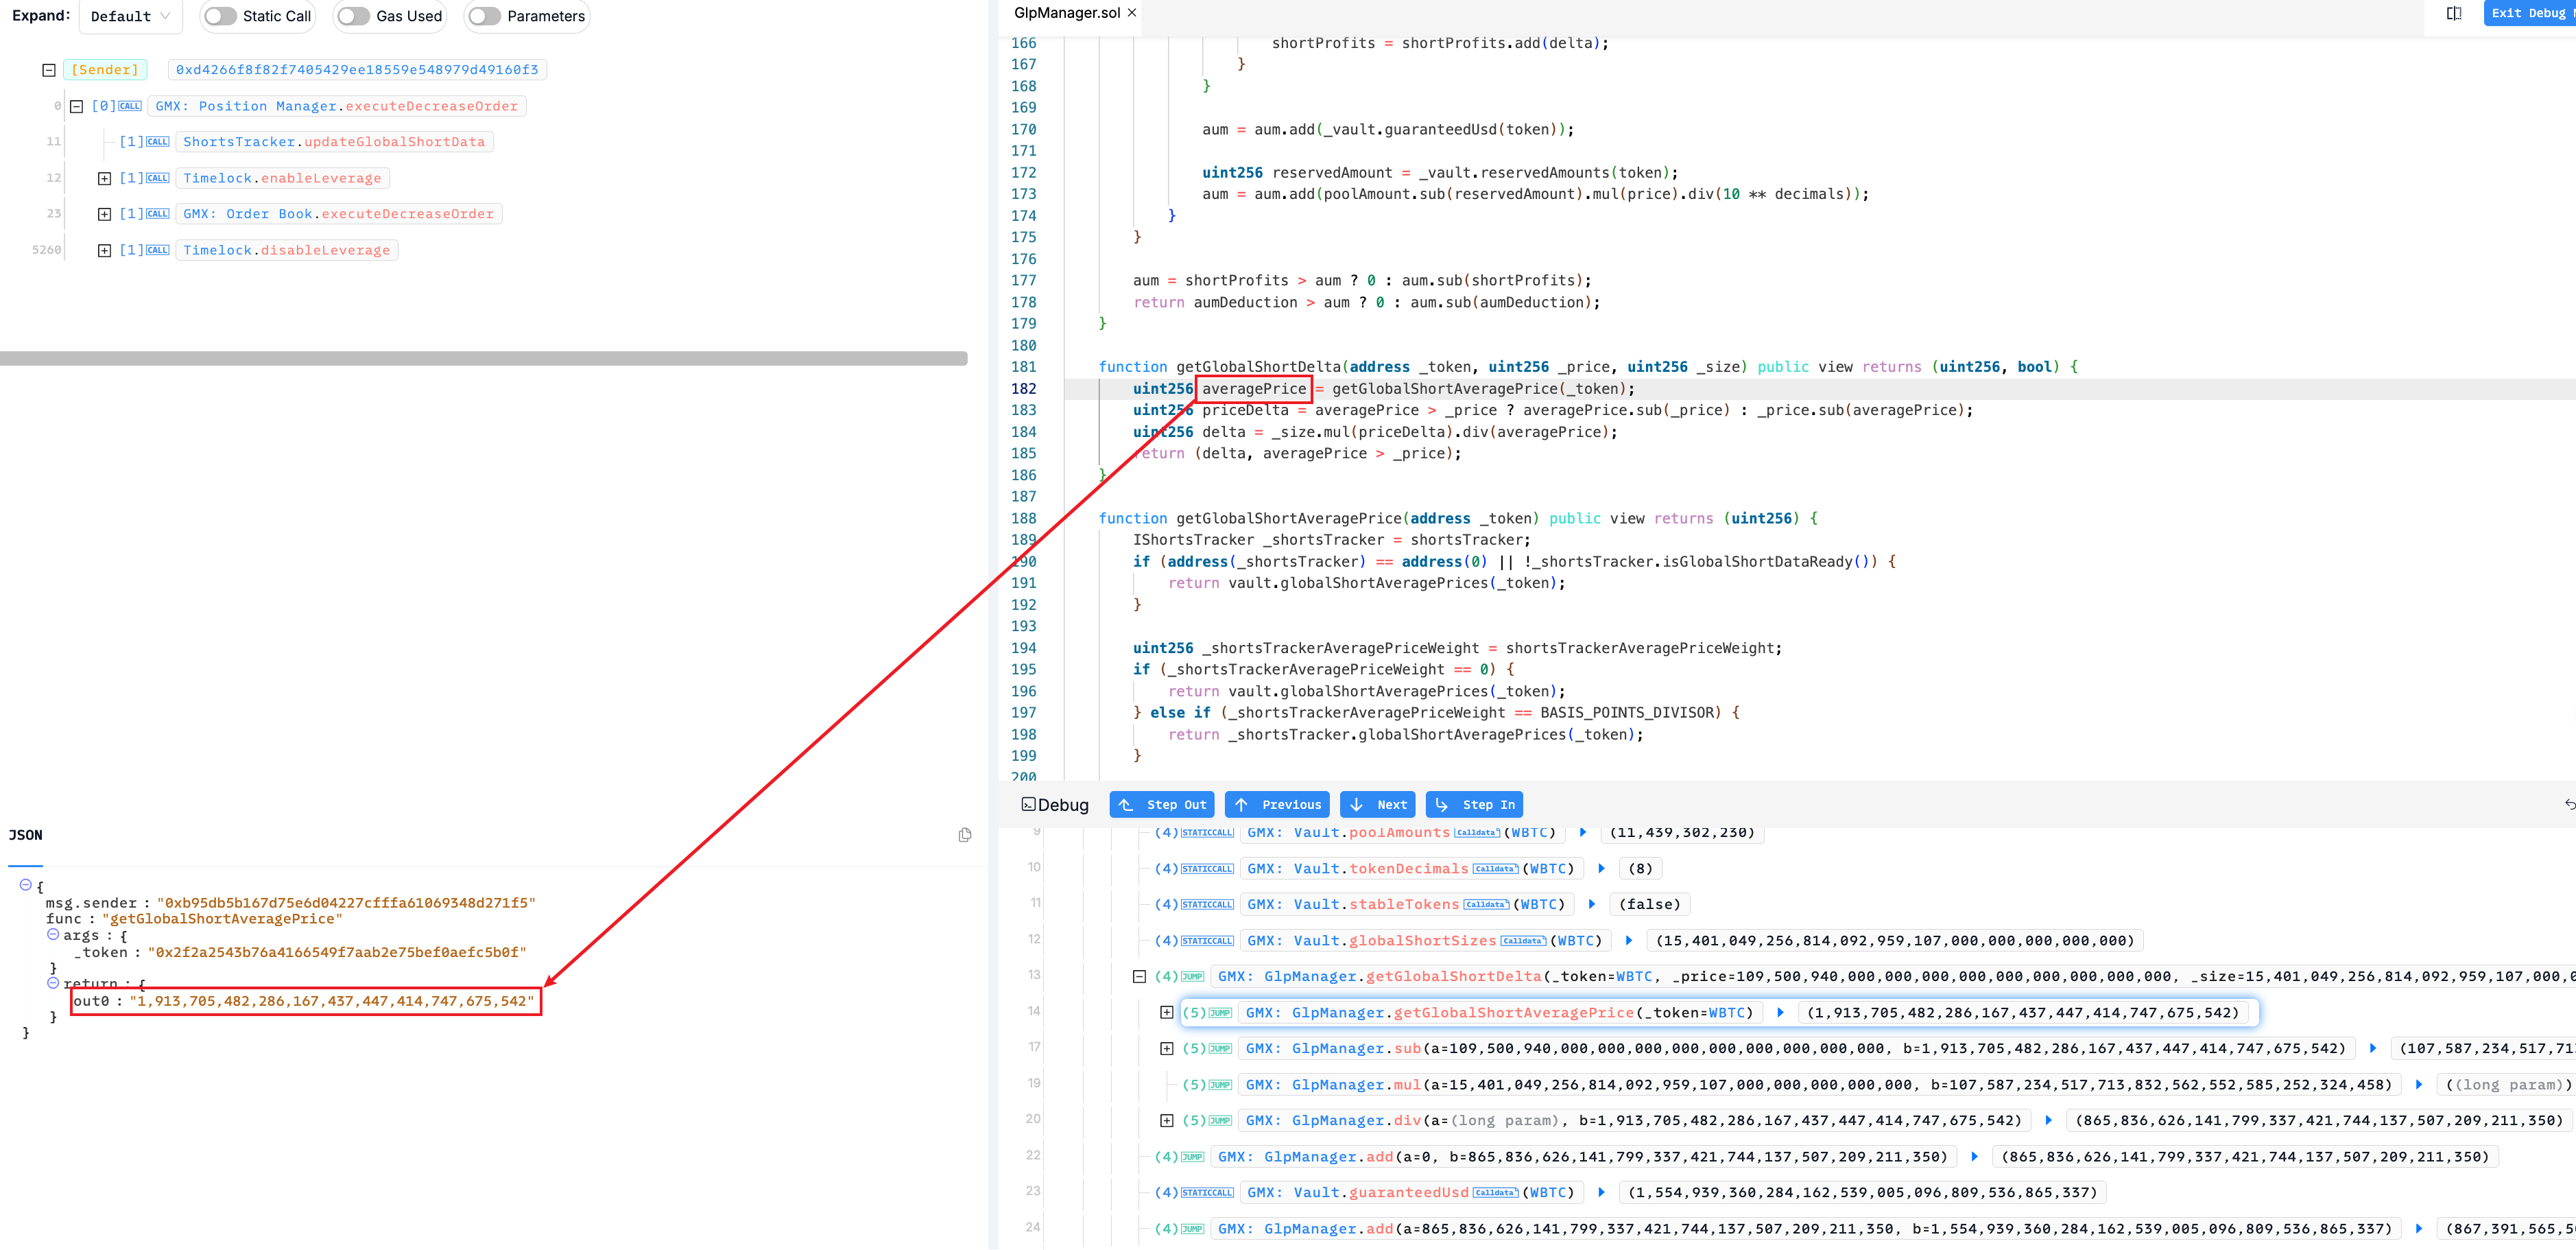Click the horizontal scrollbar under call tree
The width and height of the screenshot is (2576, 1250).
pos(483,358)
